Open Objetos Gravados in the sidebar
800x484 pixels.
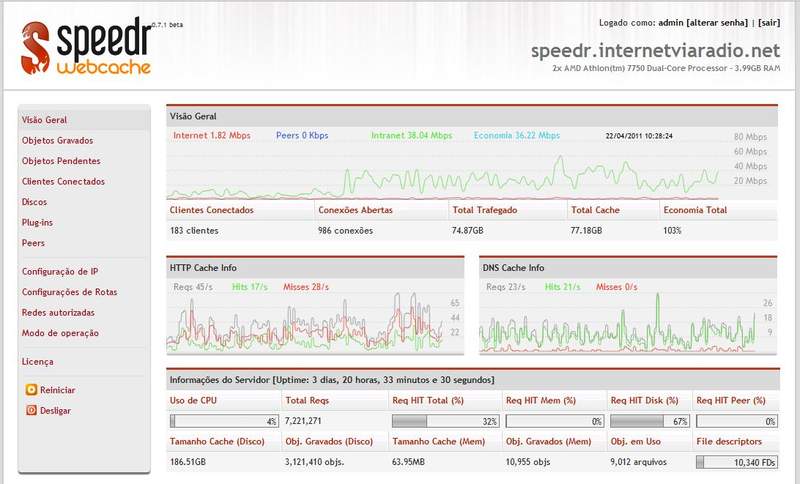pyautogui.click(x=58, y=140)
